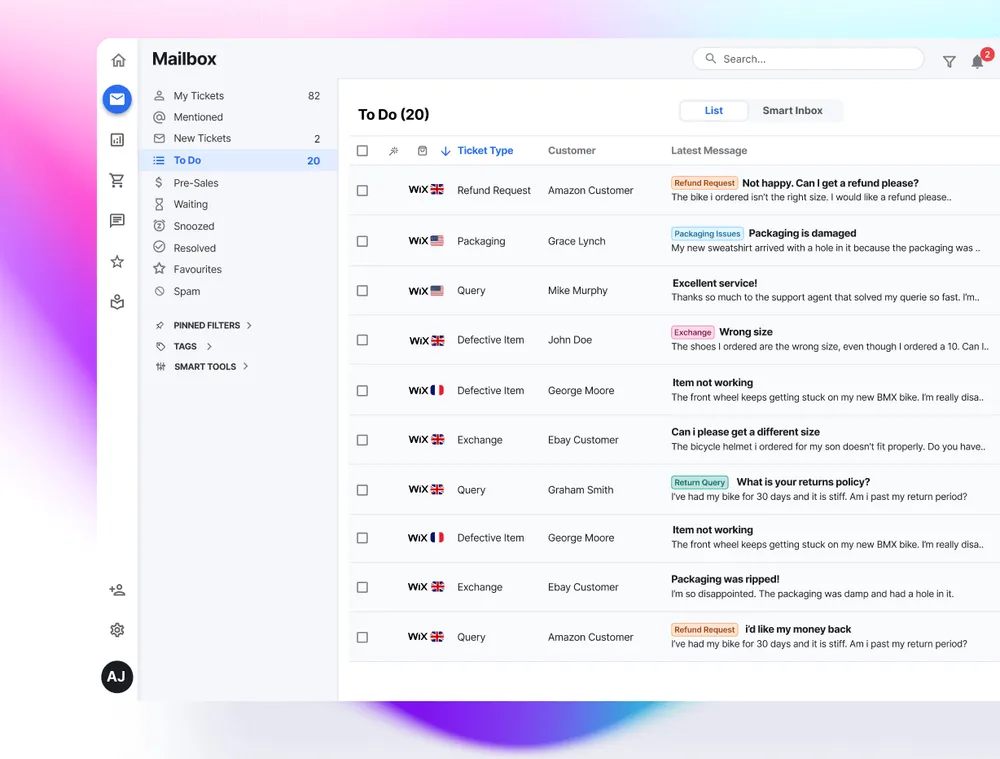Viewport: 1000px width, 759px height.
Task: Open the analytics reports icon
Action: point(117,139)
